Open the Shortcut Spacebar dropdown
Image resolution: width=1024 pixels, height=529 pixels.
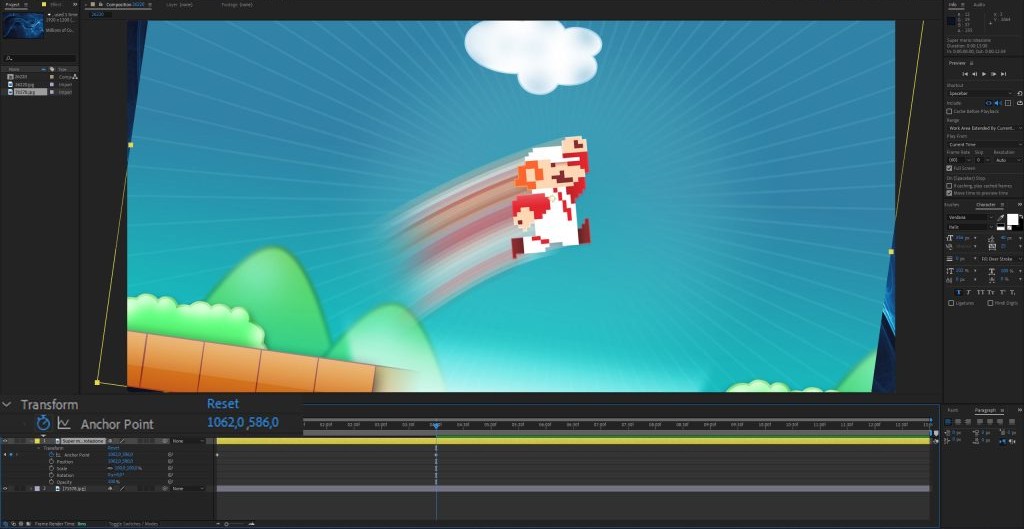(x=980, y=93)
